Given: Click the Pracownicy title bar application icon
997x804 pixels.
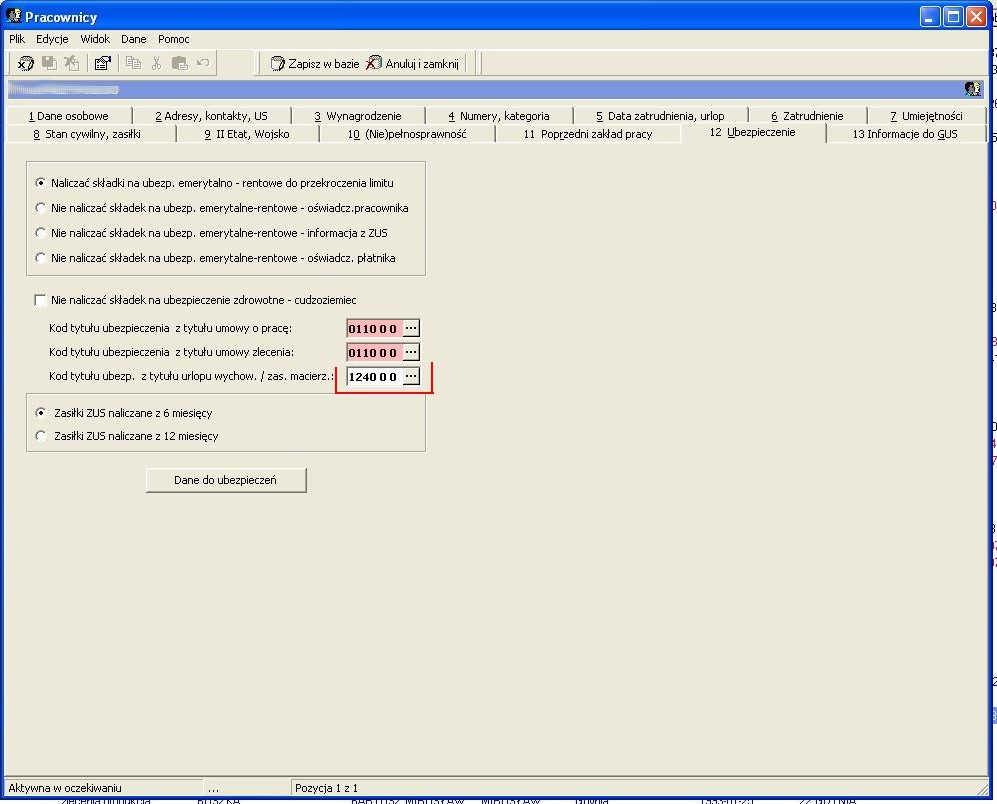Looking at the screenshot, I should pos(13,15).
